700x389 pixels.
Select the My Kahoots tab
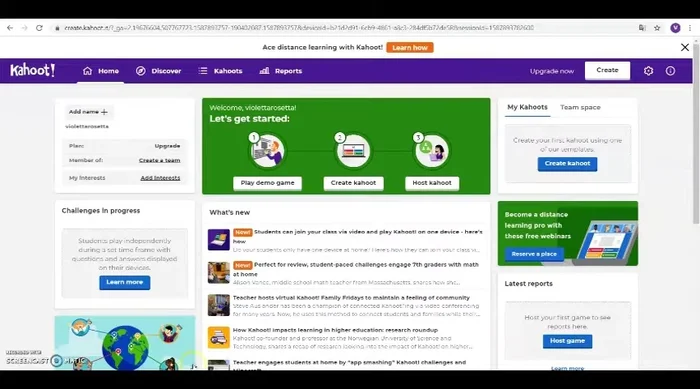[x=527, y=107]
